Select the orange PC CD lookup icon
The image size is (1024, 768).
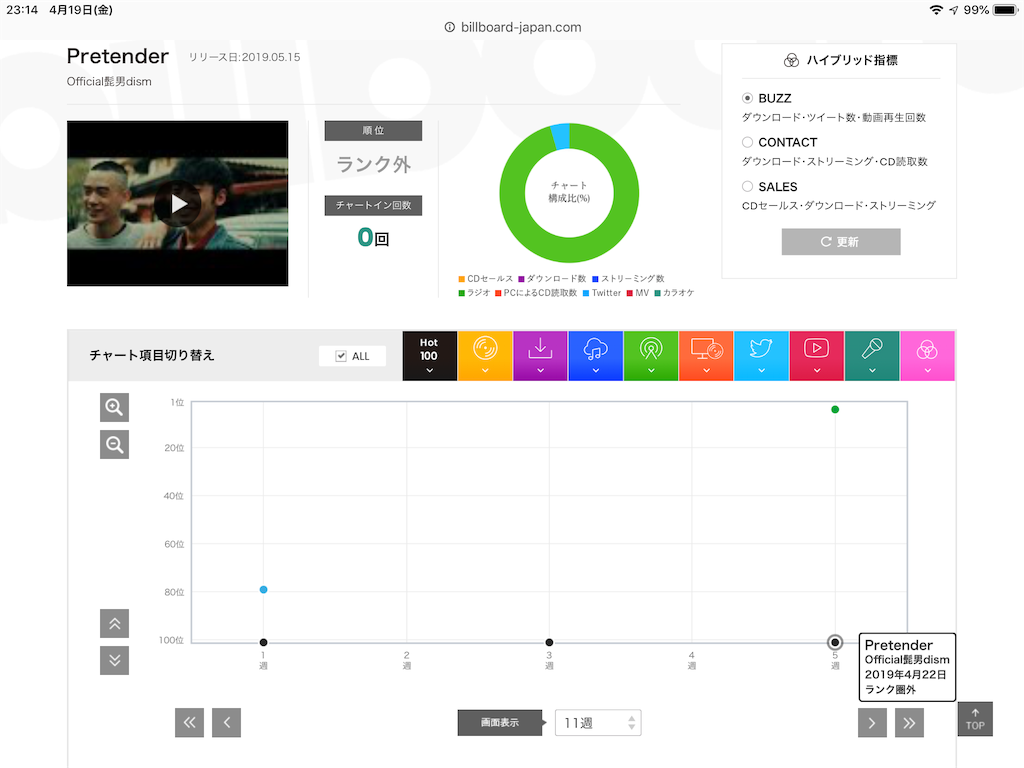pos(706,356)
